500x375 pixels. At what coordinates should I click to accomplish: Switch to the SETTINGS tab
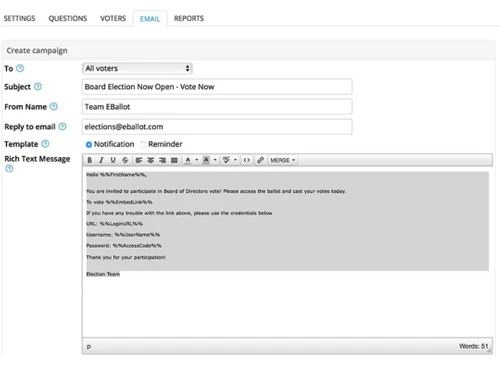click(x=19, y=18)
